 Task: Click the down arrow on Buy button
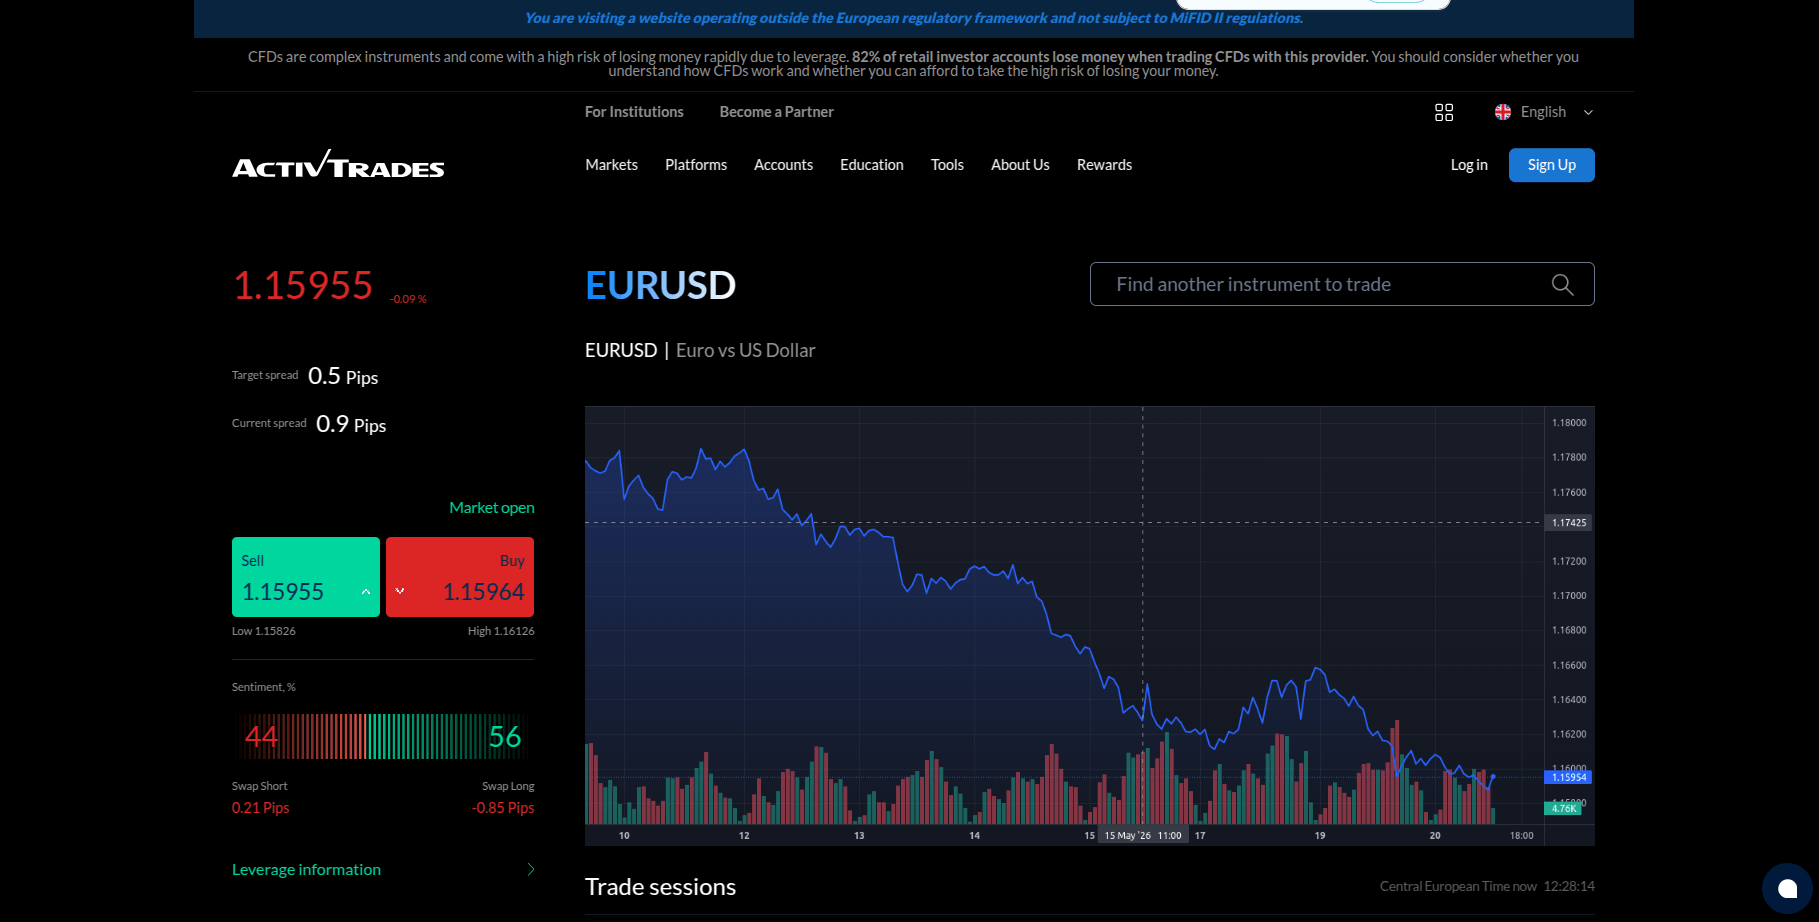click(400, 592)
